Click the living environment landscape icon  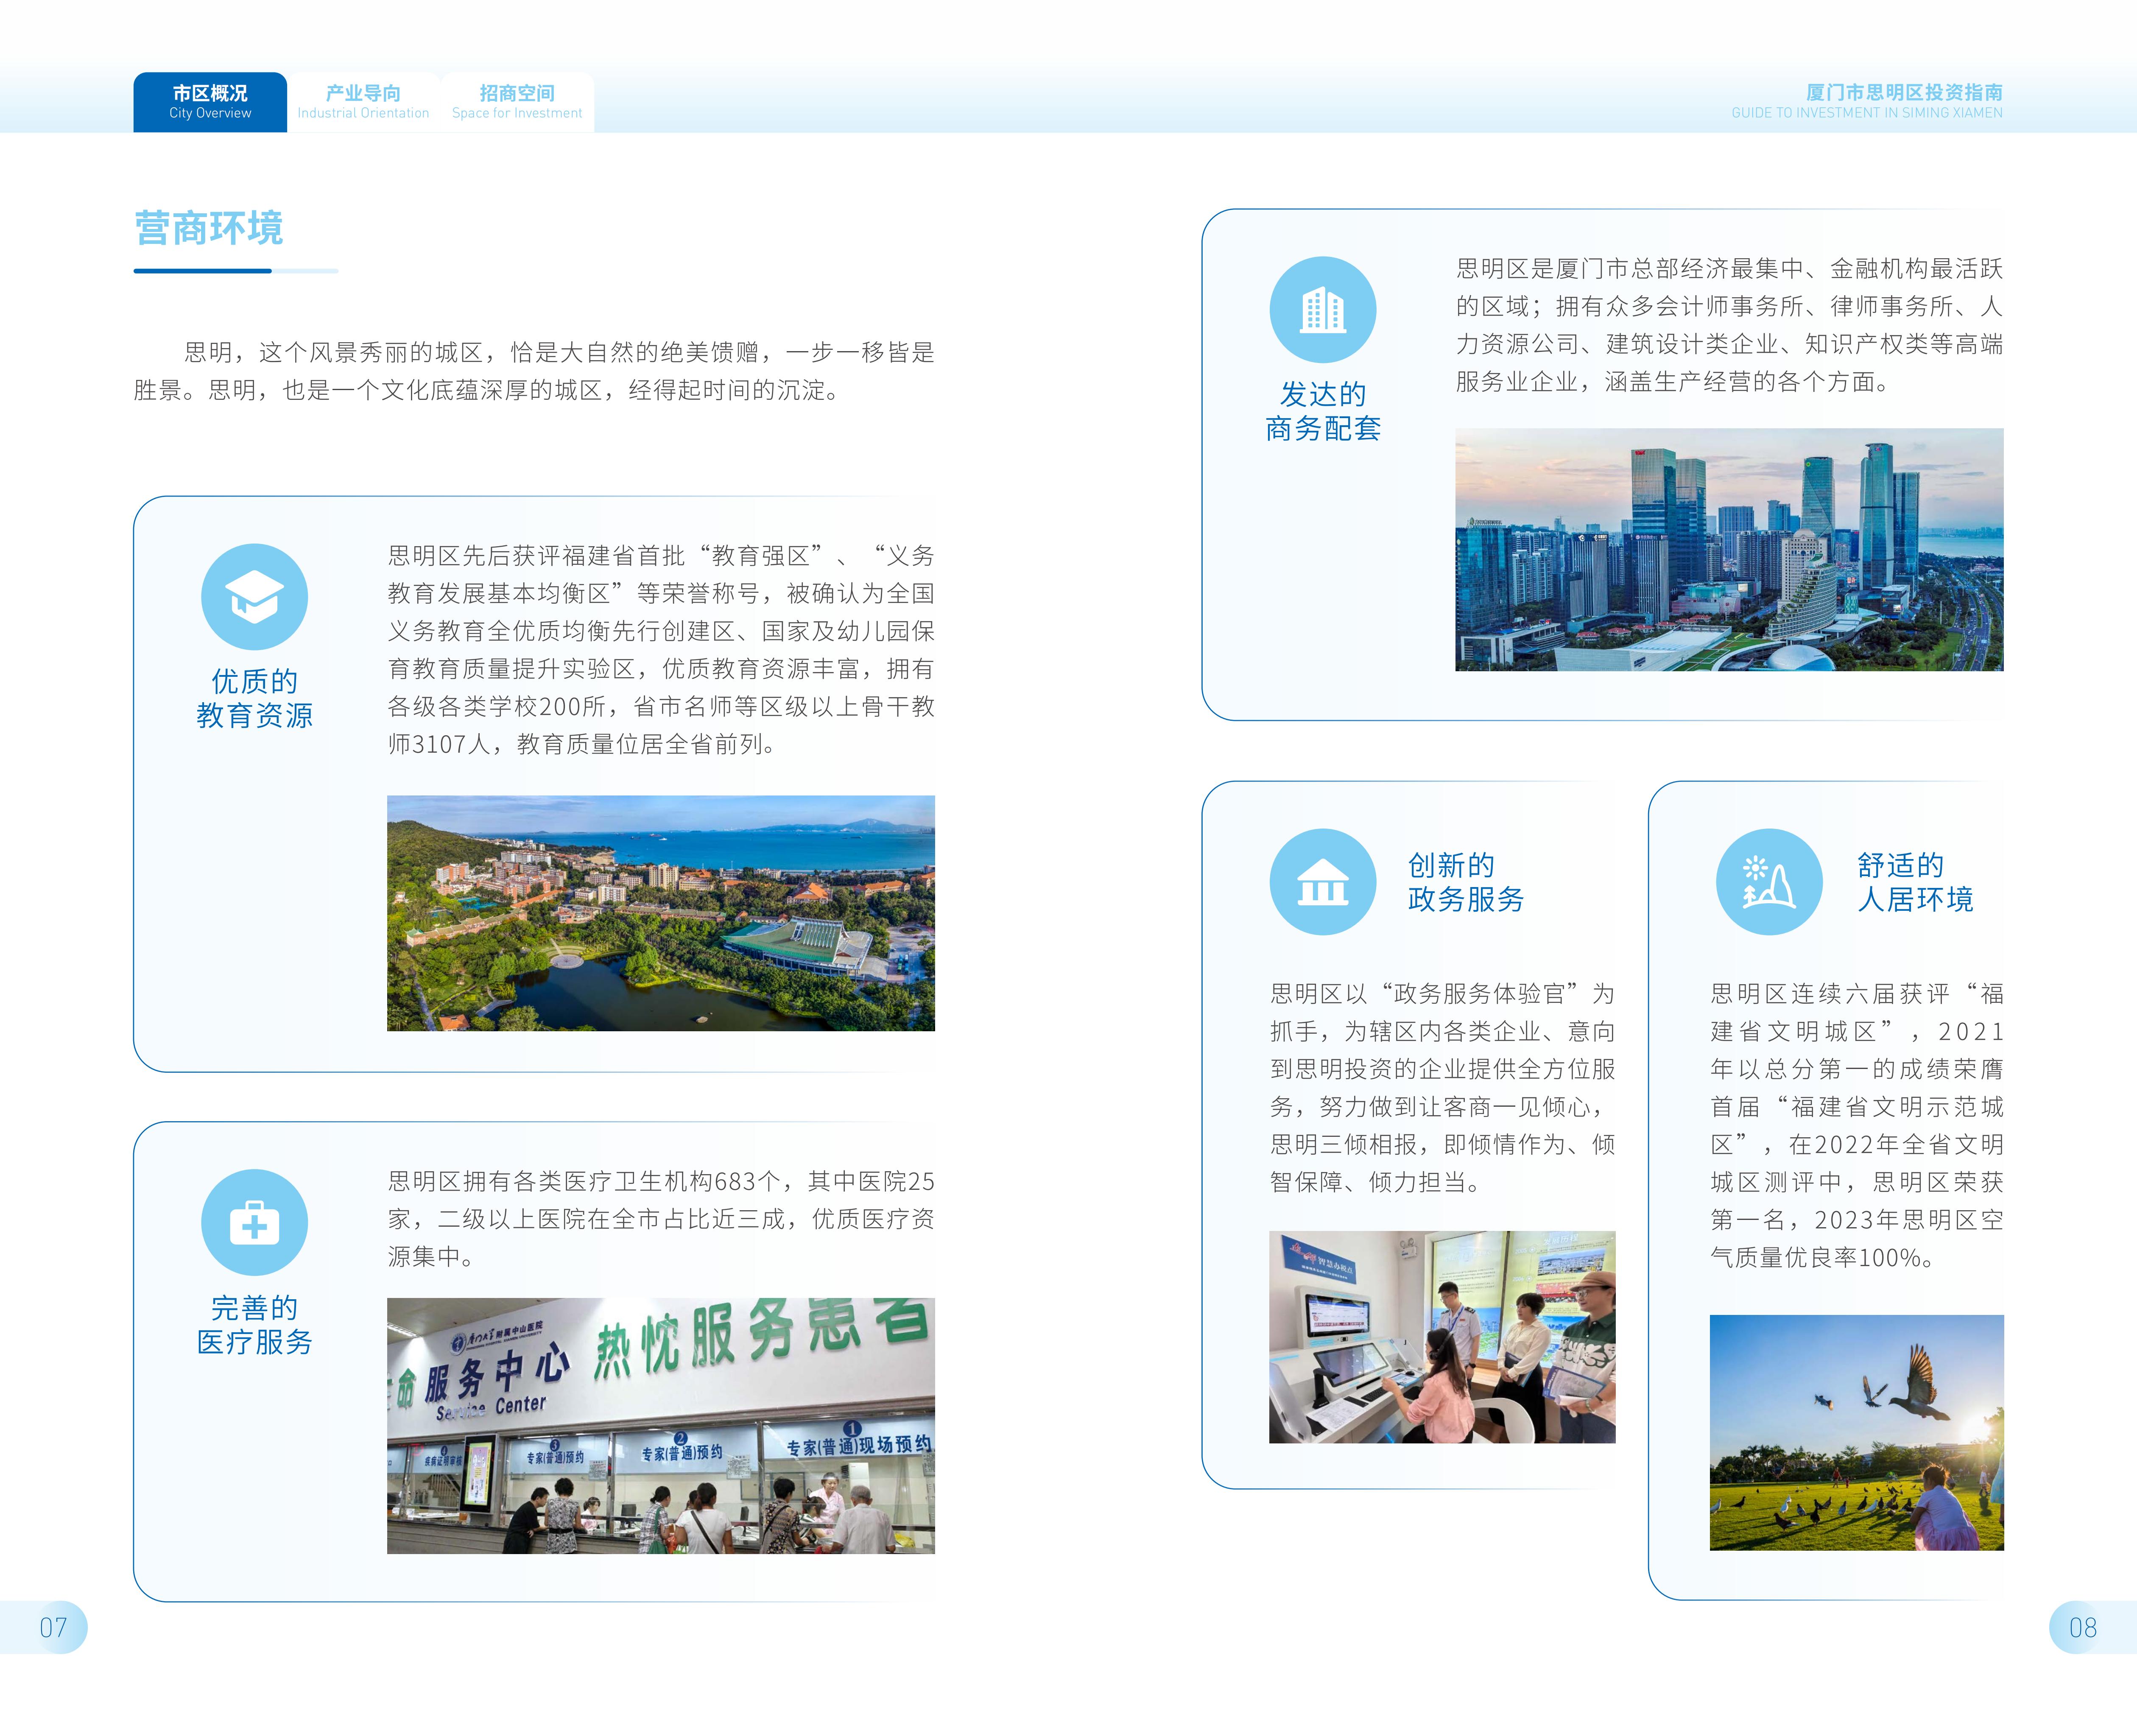click(x=1769, y=882)
